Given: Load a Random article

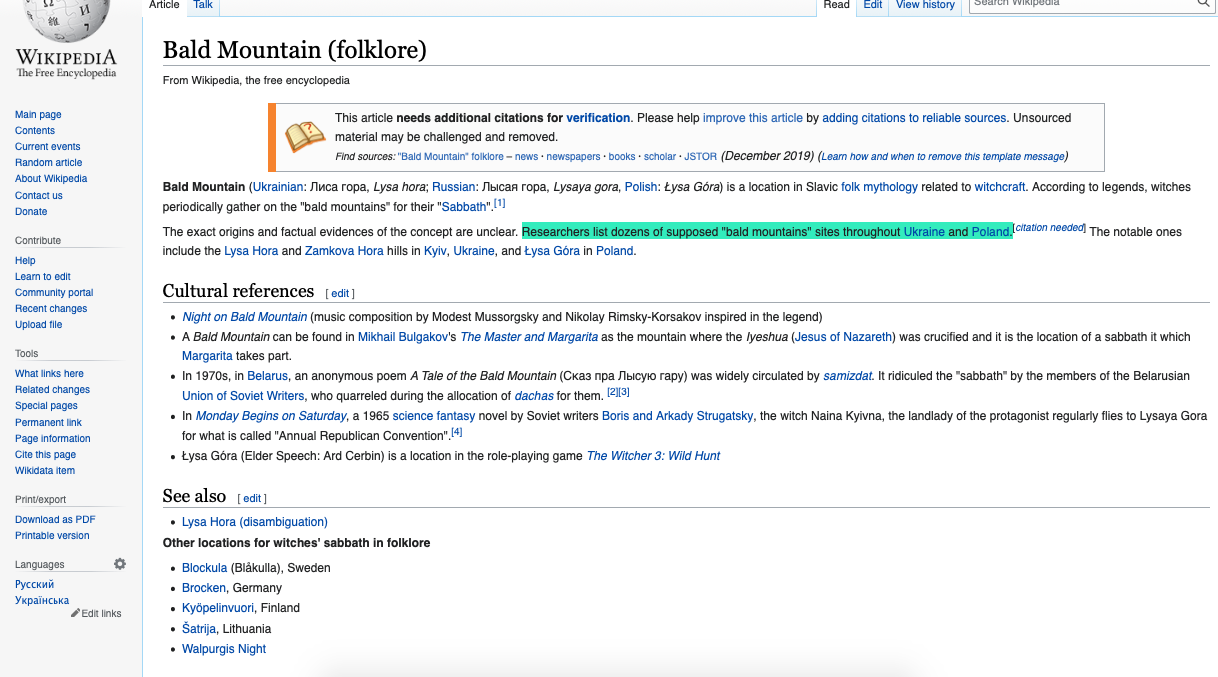Looking at the screenshot, I should pyautogui.click(x=49, y=163).
